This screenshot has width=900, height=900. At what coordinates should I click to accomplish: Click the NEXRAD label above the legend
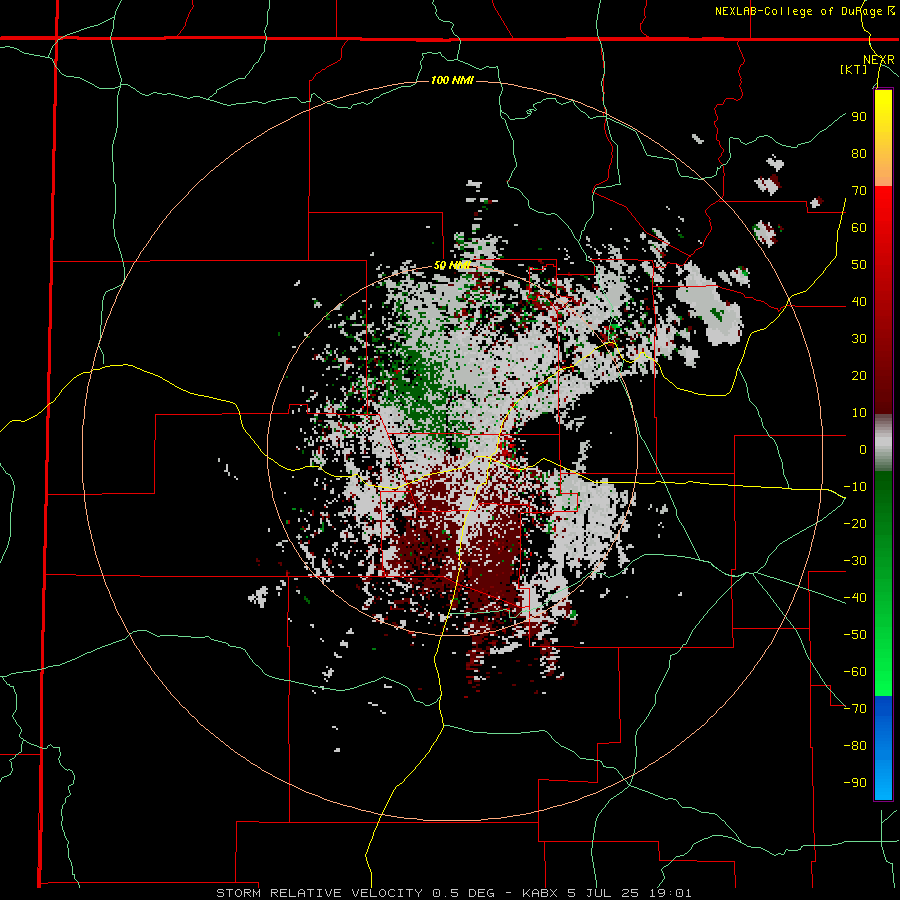pyautogui.click(x=878, y=60)
